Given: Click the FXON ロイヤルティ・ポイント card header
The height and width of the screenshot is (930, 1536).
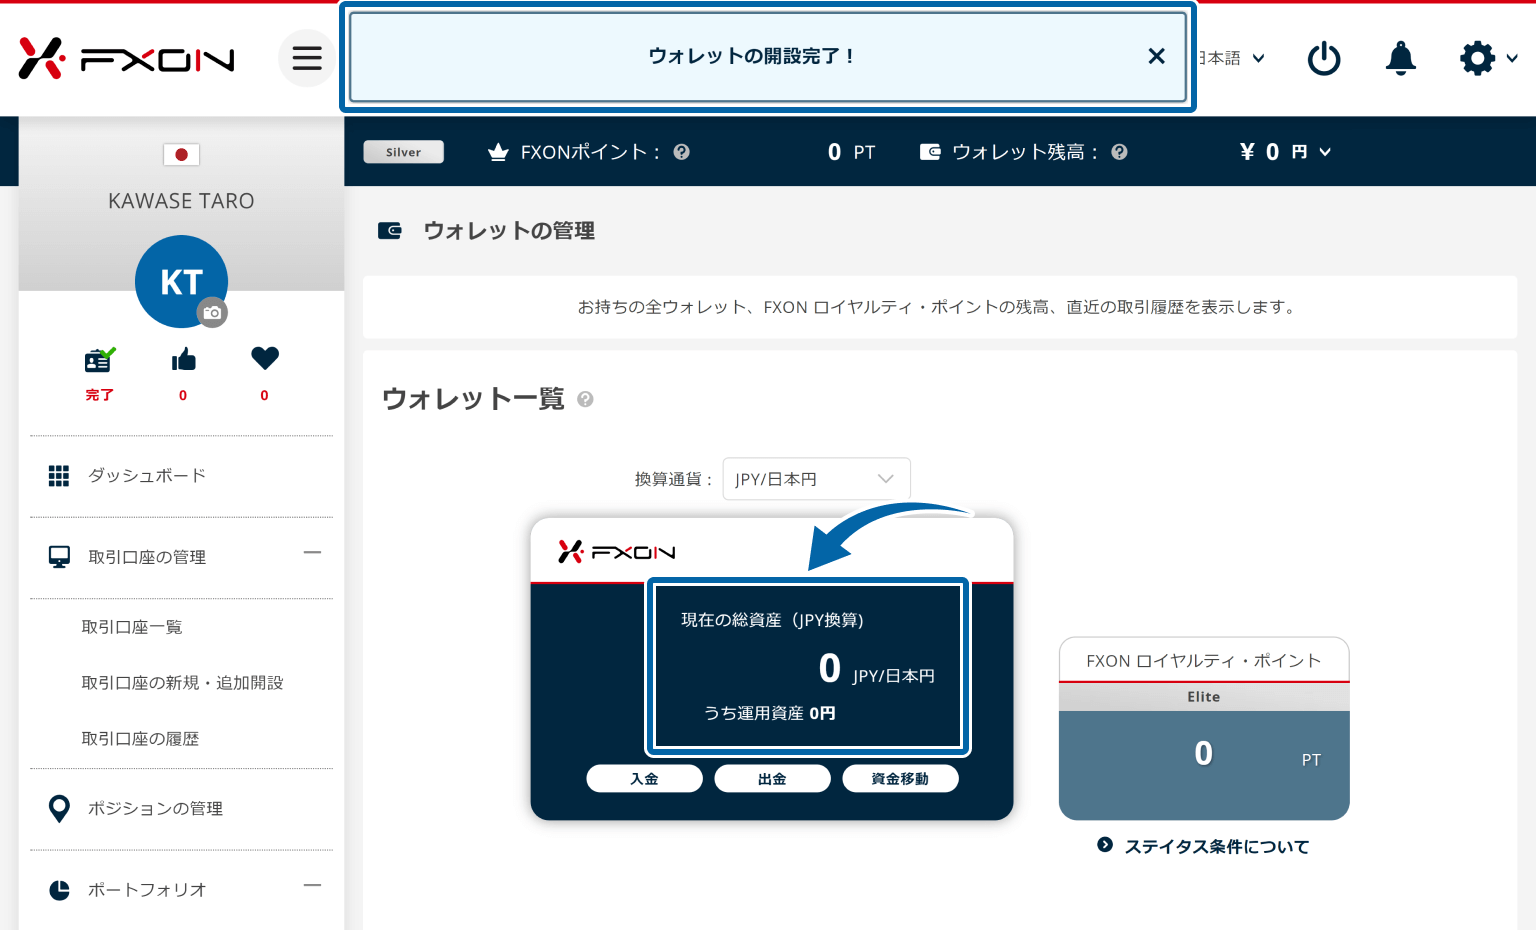Looking at the screenshot, I should click(x=1204, y=661).
